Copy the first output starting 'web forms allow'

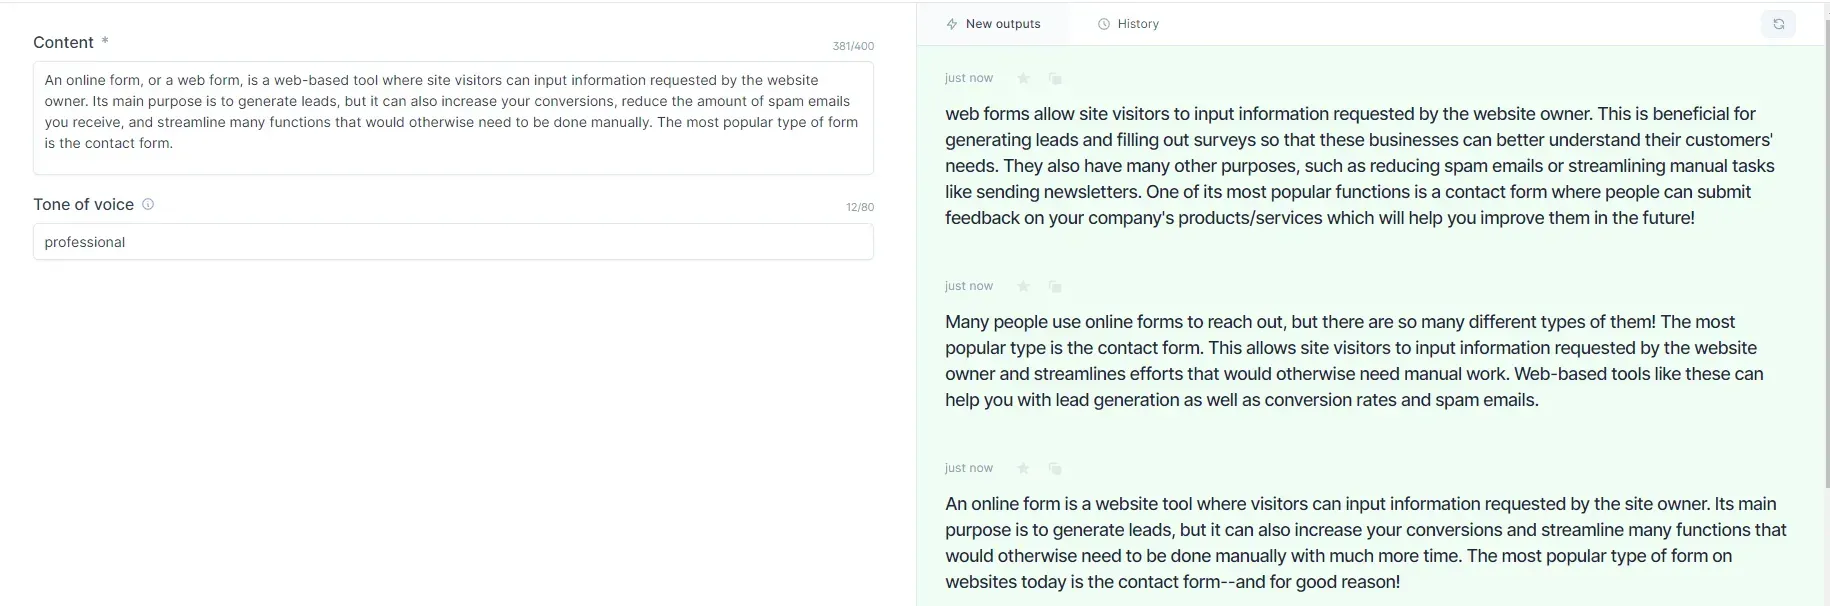point(1055,78)
